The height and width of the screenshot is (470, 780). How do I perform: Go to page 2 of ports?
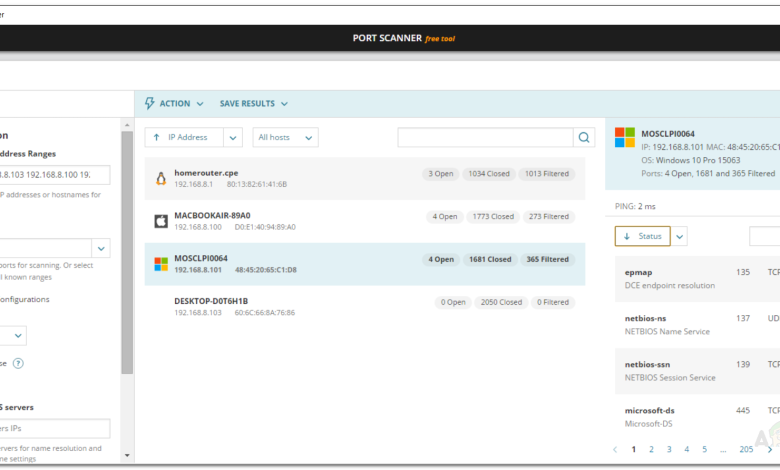click(x=651, y=449)
